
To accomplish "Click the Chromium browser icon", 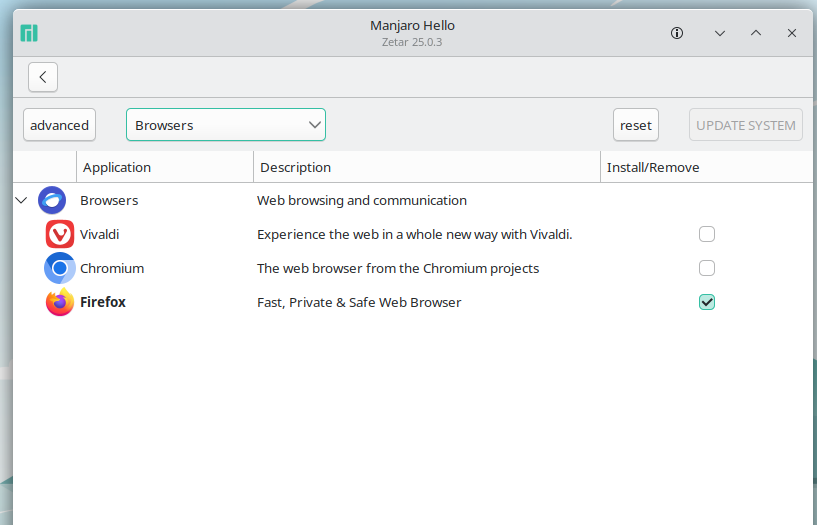I will [60, 268].
